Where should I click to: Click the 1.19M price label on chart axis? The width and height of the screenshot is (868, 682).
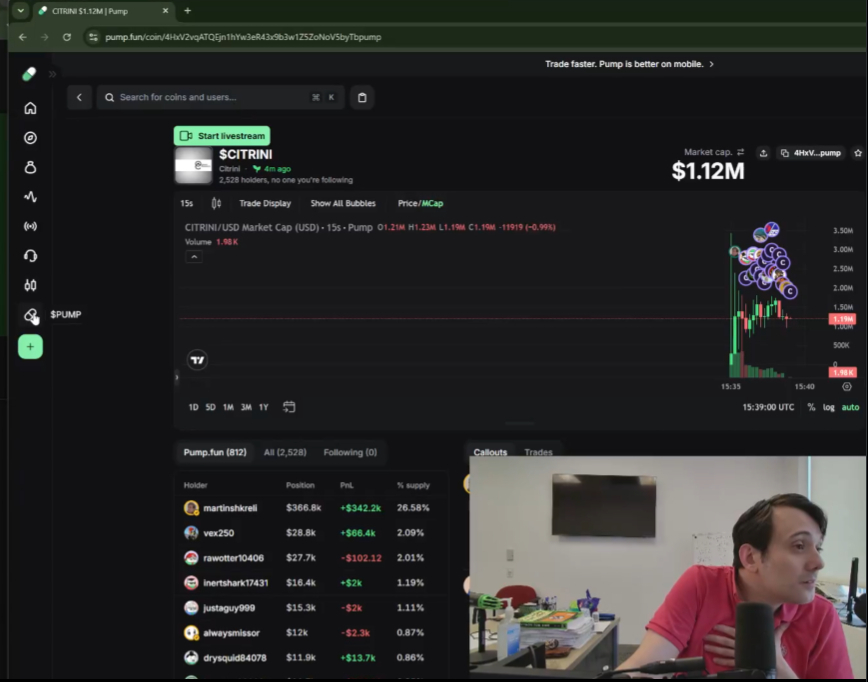[x=842, y=319]
